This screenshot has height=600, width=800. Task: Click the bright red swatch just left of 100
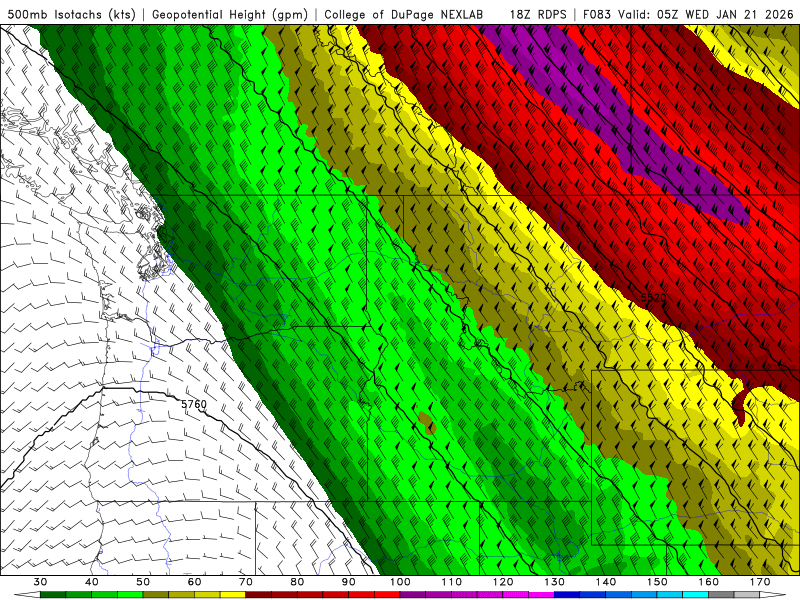[x=387, y=595]
